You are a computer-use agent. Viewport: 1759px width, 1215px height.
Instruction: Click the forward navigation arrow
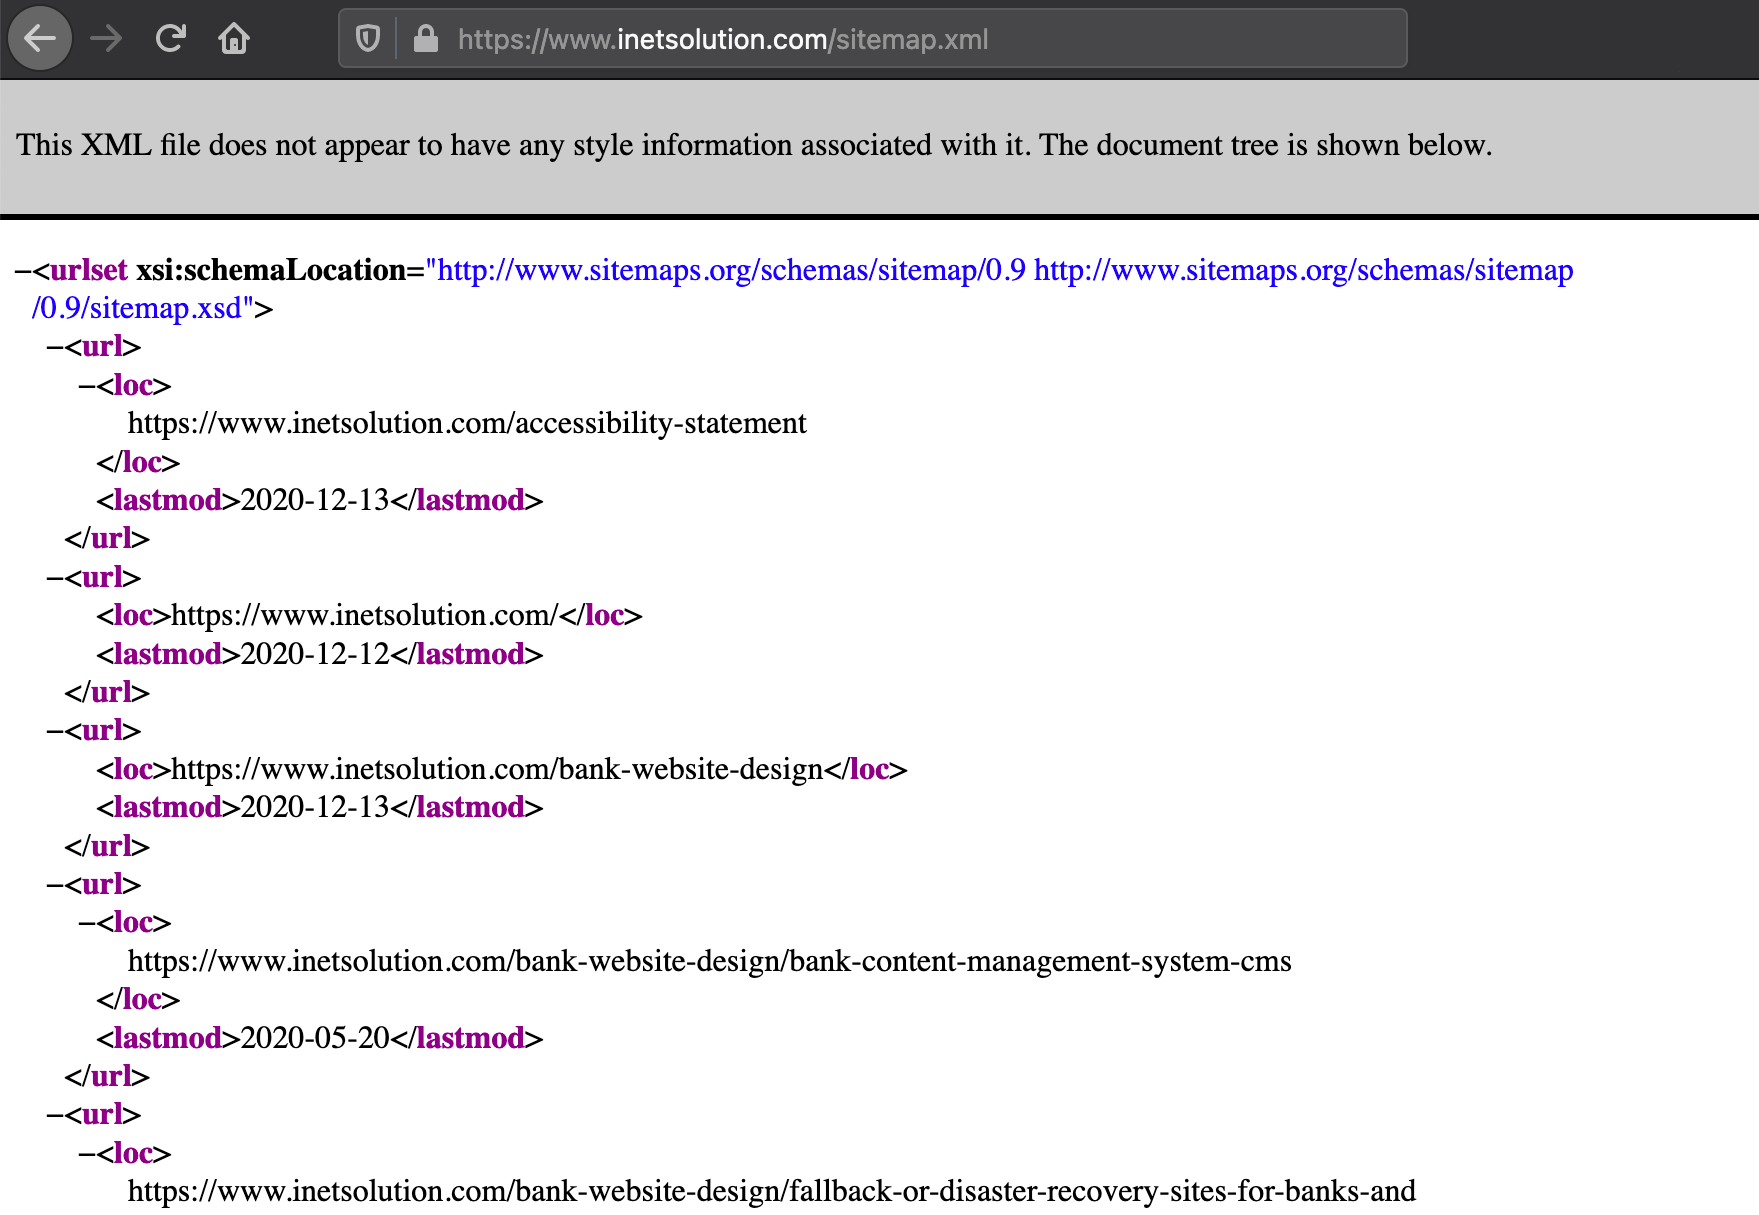tap(106, 39)
